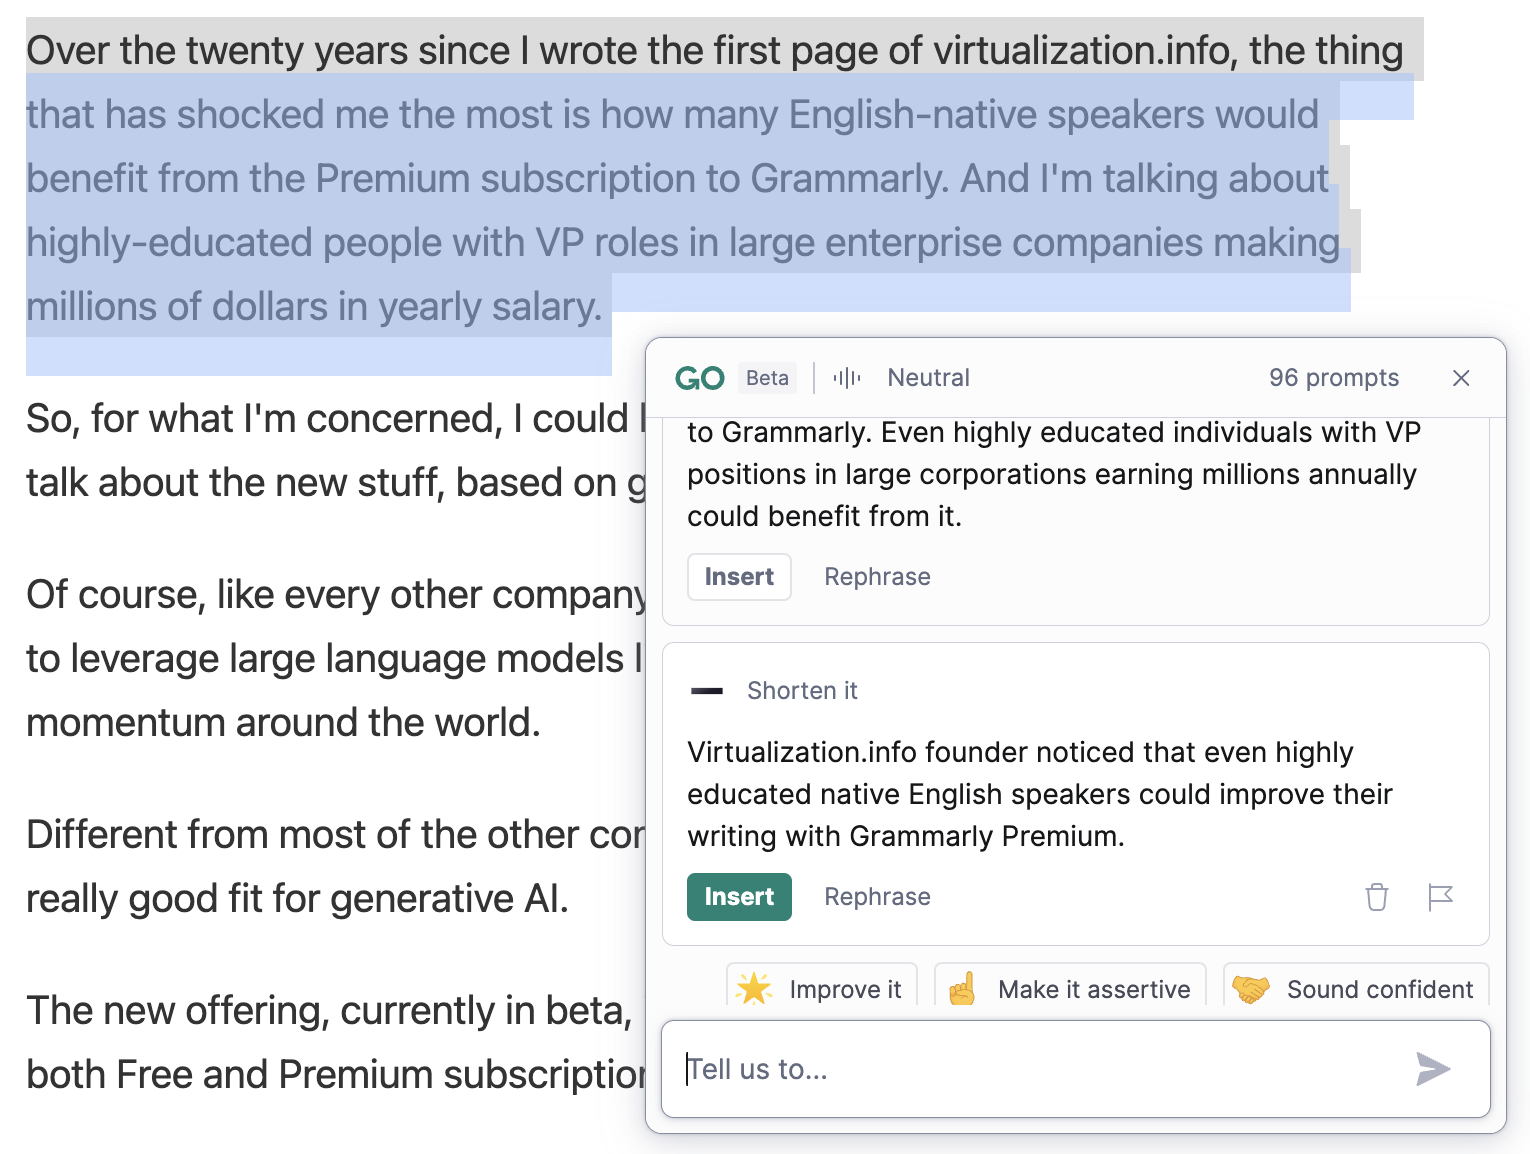Delete the Shorten it suggestion via trash icon

point(1377,897)
